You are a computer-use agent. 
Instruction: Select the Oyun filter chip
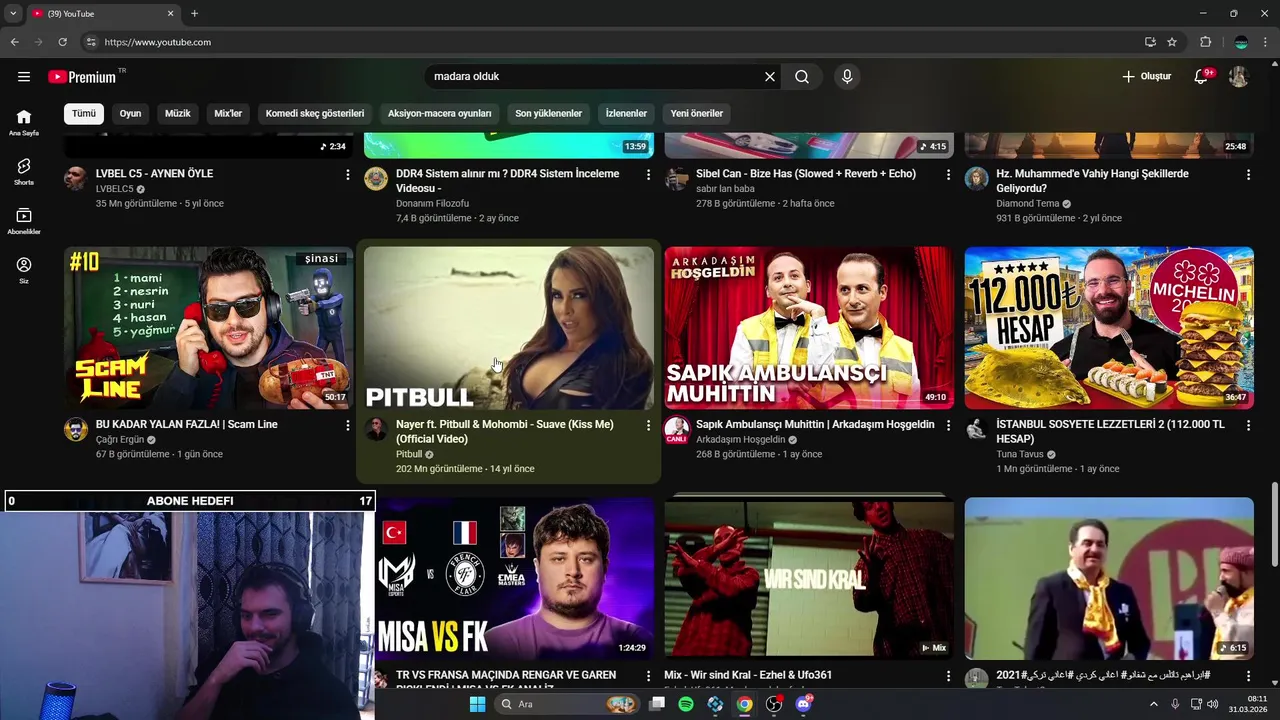tap(131, 113)
